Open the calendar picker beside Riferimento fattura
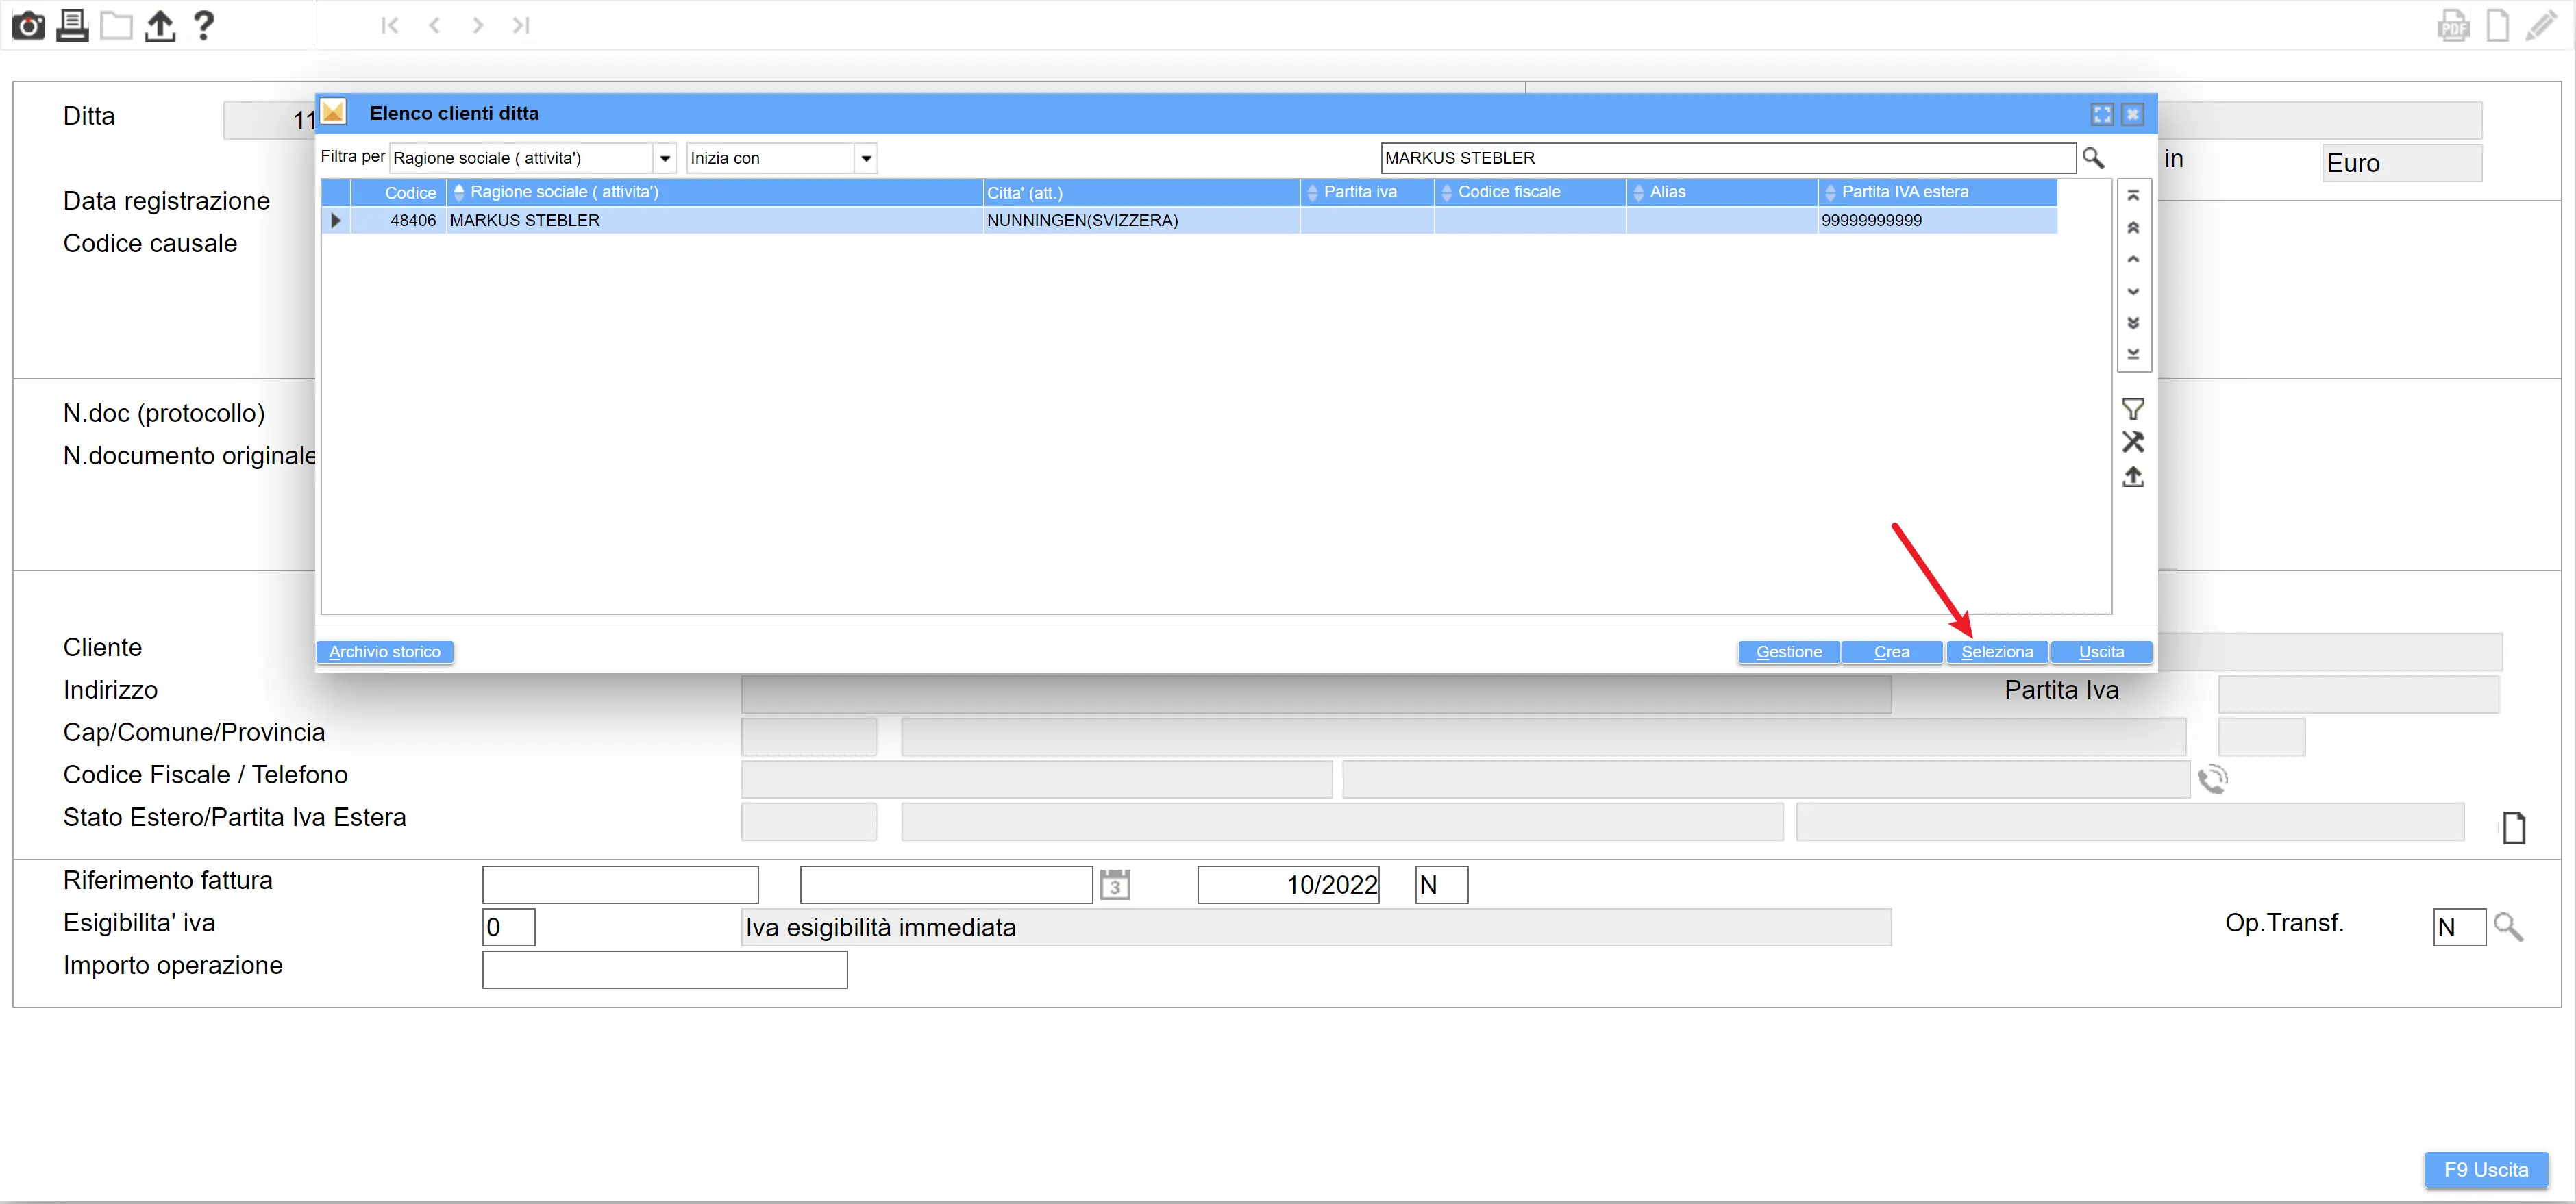The height and width of the screenshot is (1204, 2576). point(1114,885)
